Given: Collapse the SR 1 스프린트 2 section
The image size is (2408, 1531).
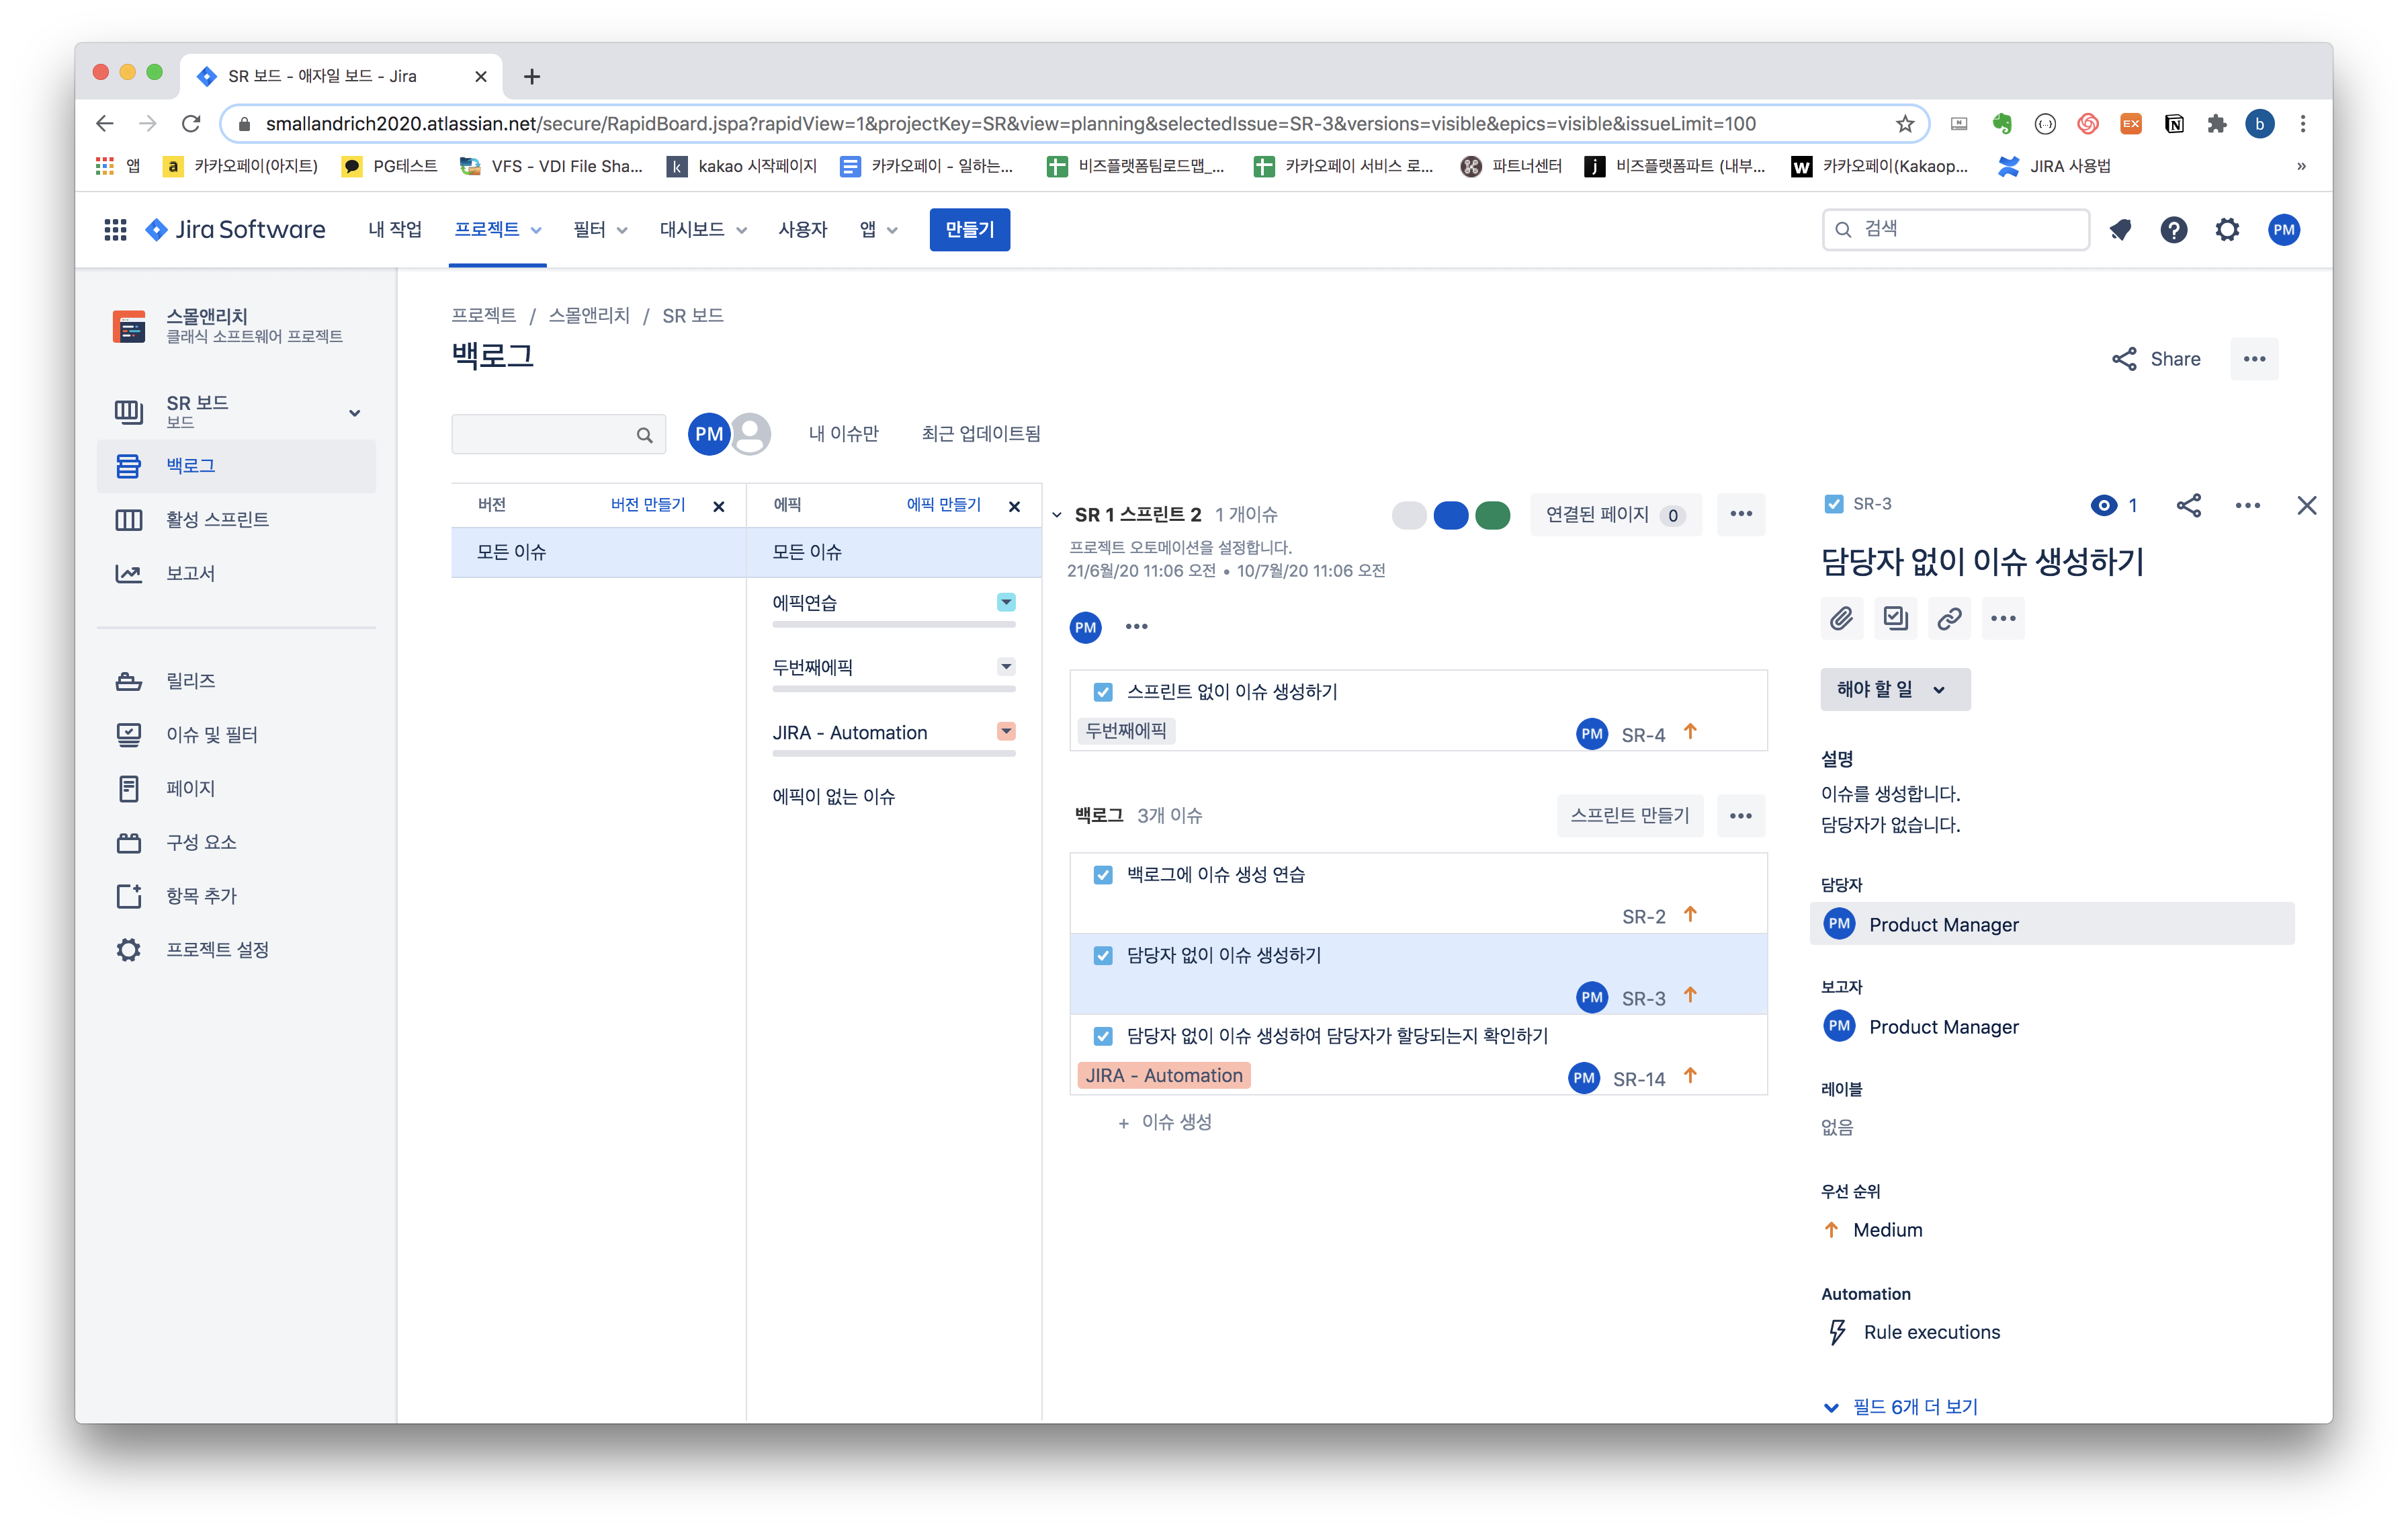Looking at the screenshot, I should point(1057,515).
